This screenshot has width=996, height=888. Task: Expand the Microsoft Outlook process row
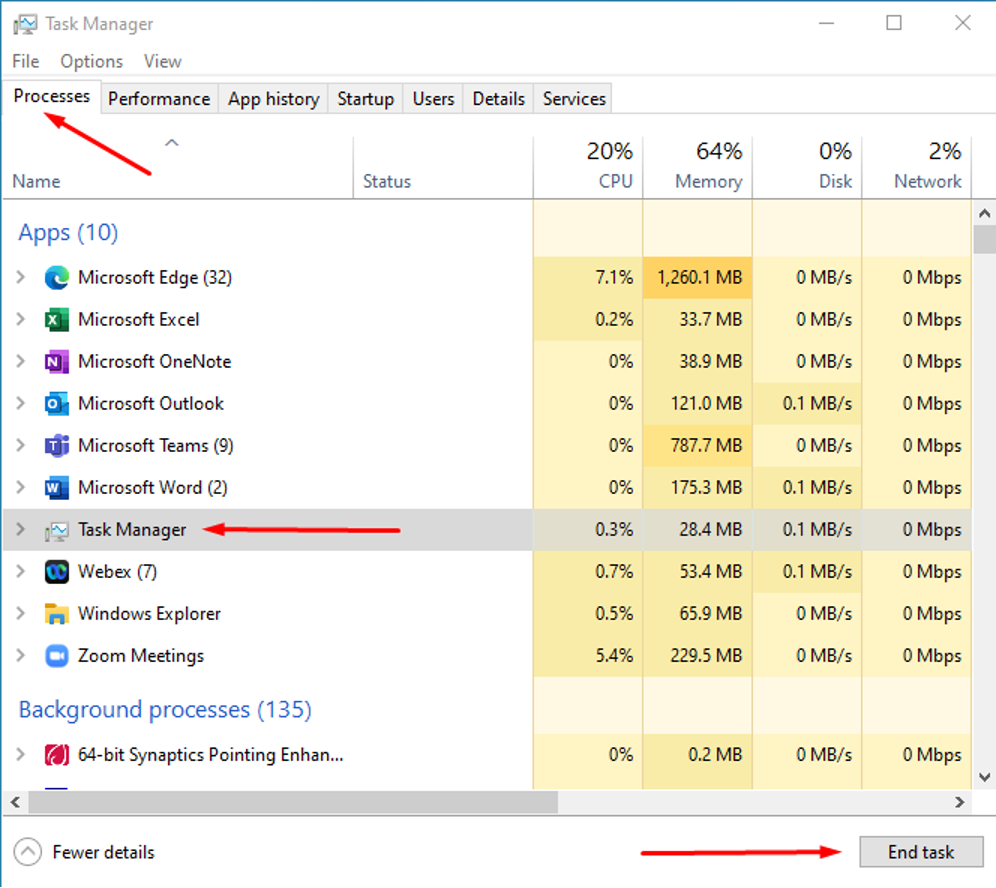[x=20, y=403]
